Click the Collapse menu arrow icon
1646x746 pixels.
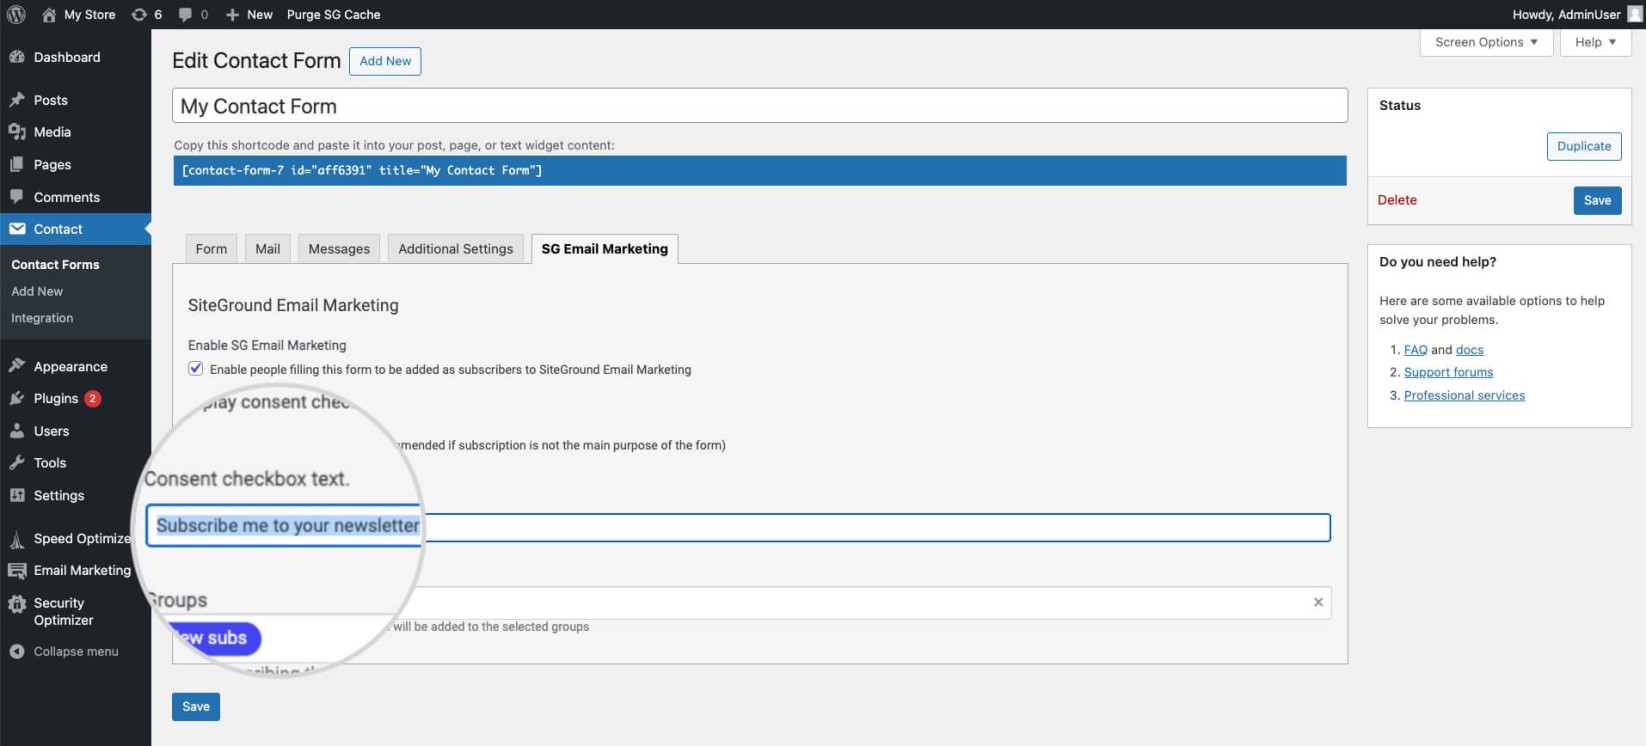pyautogui.click(x=17, y=651)
